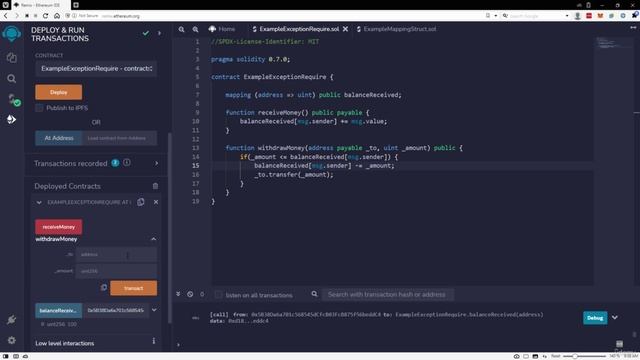The width and height of the screenshot is (640, 360).
Task: Click the Debug button in the terminal
Action: coord(595,318)
